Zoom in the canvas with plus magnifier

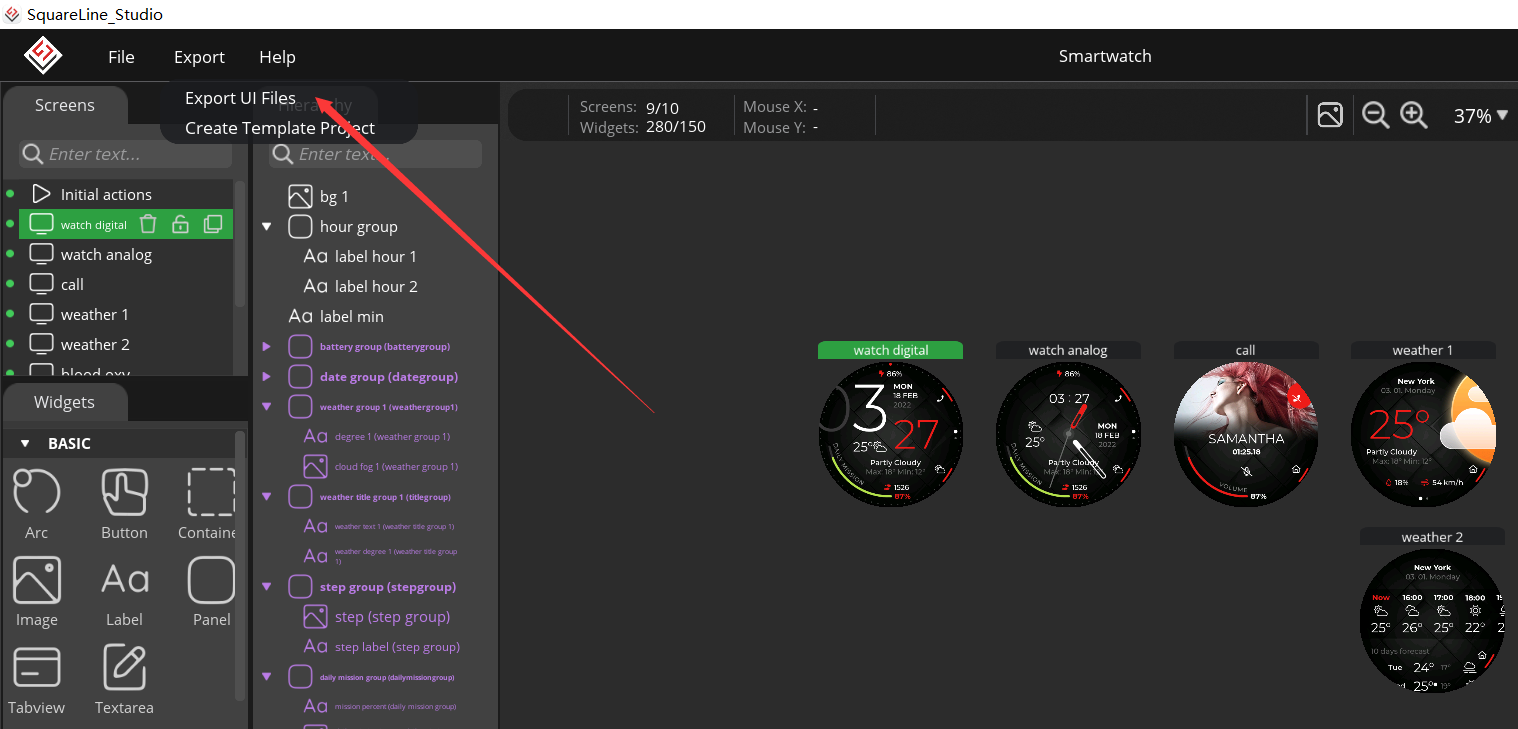pyautogui.click(x=1413, y=115)
